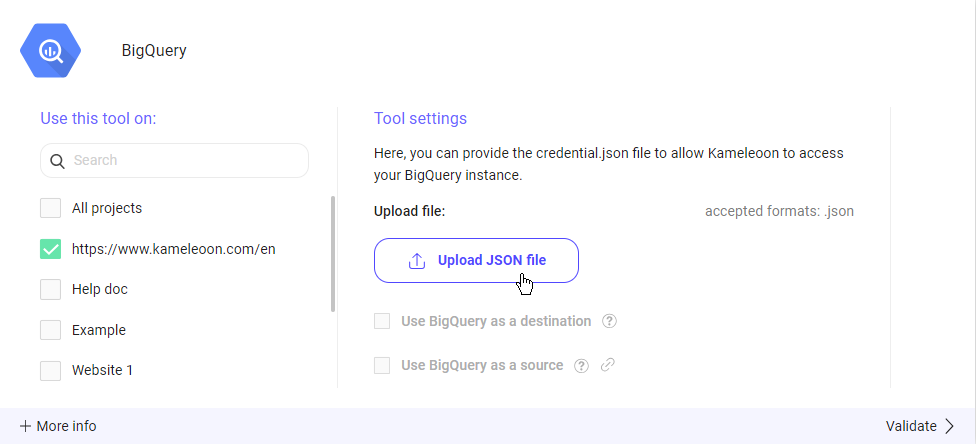The width and height of the screenshot is (976, 444).
Task: Click the plus icon beside More info
Action: pyautogui.click(x=25, y=426)
